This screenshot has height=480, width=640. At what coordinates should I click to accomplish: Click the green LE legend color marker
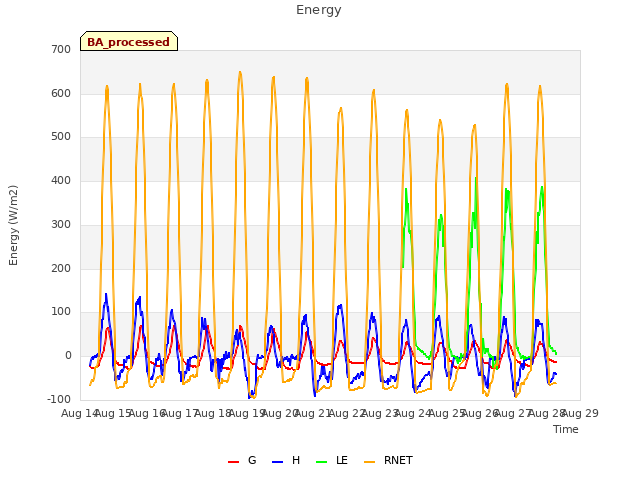322,462
